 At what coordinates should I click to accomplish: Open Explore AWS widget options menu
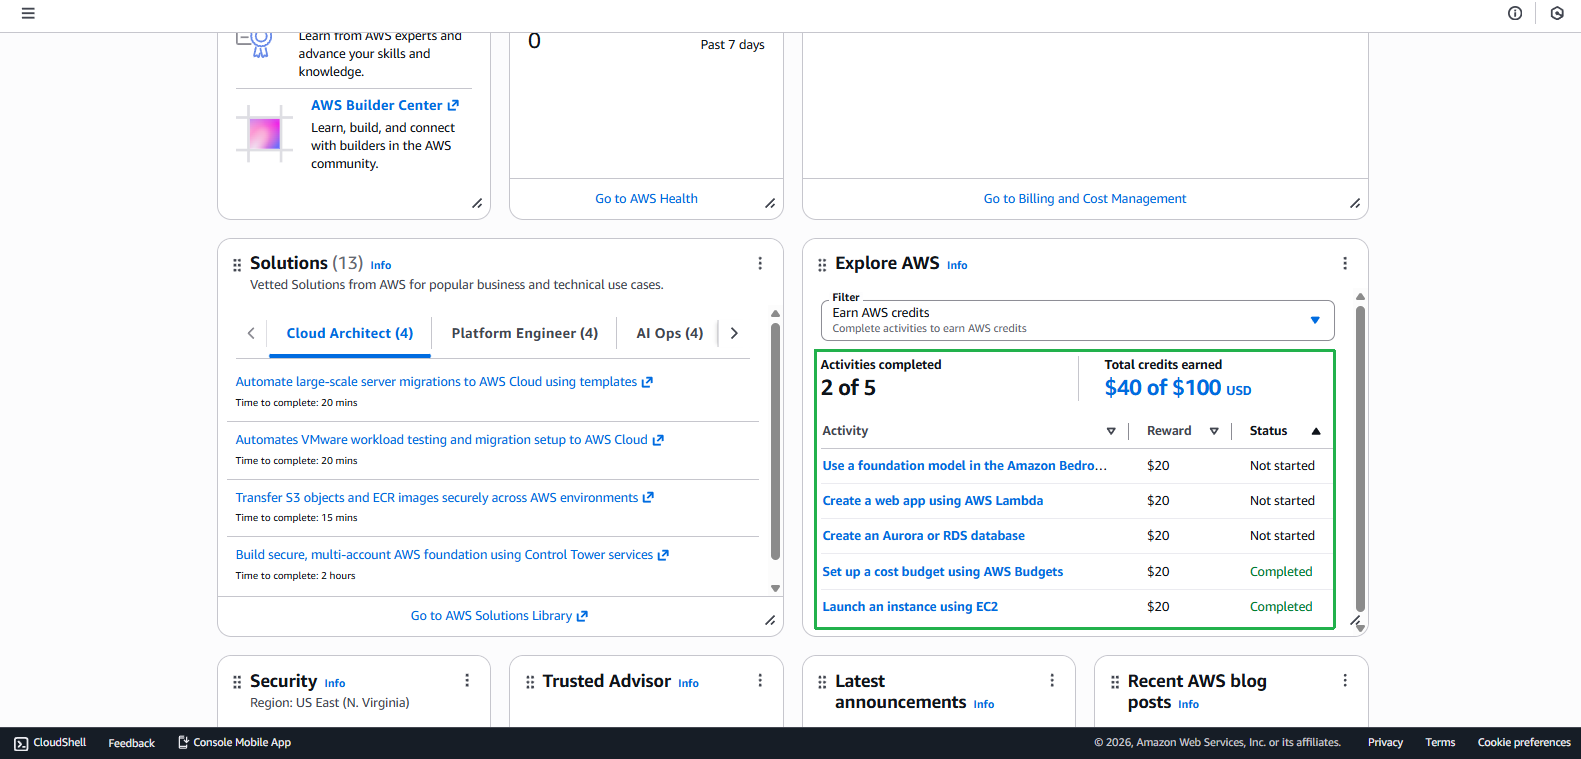point(1345,263)
